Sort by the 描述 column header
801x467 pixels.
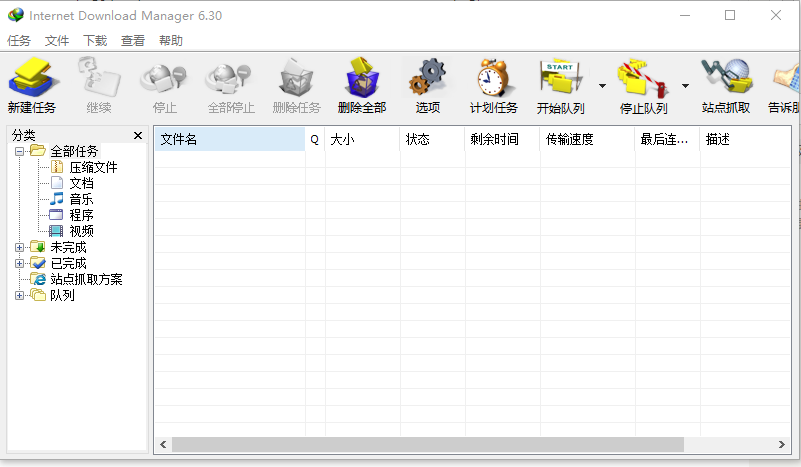pyautogui.click(x=745, y=139)
